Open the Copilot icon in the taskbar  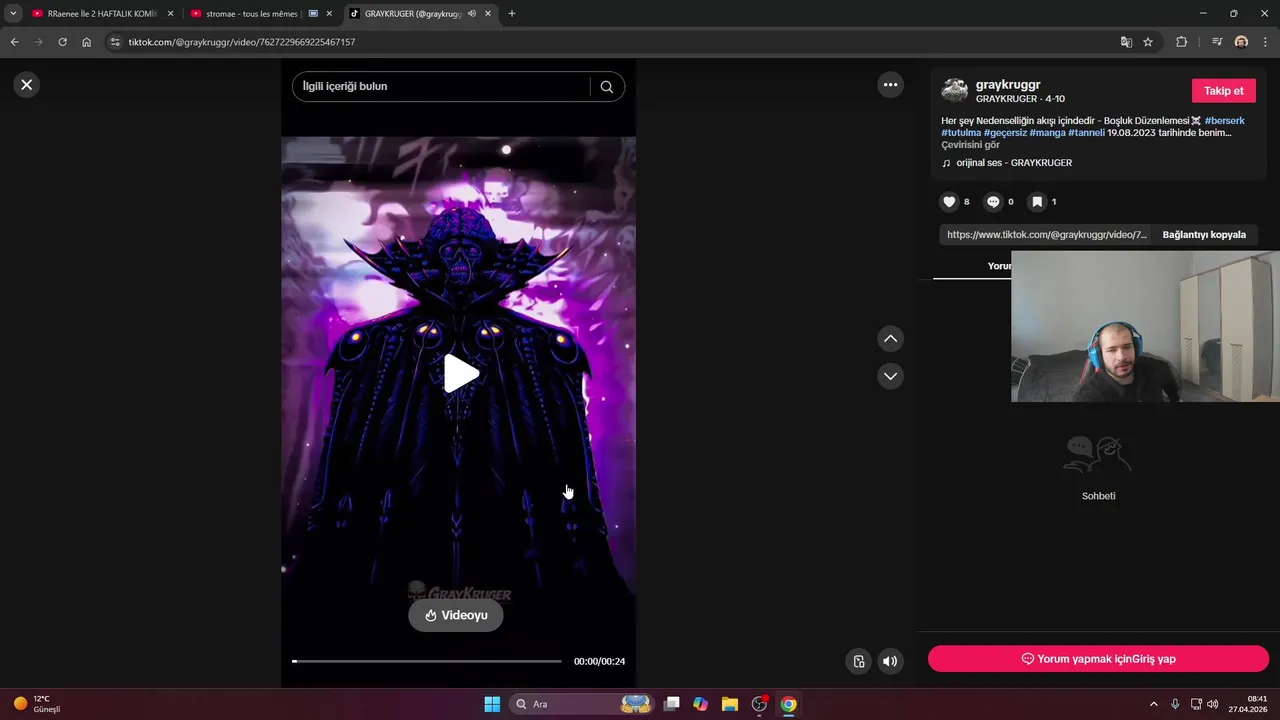tap(701, 704)
